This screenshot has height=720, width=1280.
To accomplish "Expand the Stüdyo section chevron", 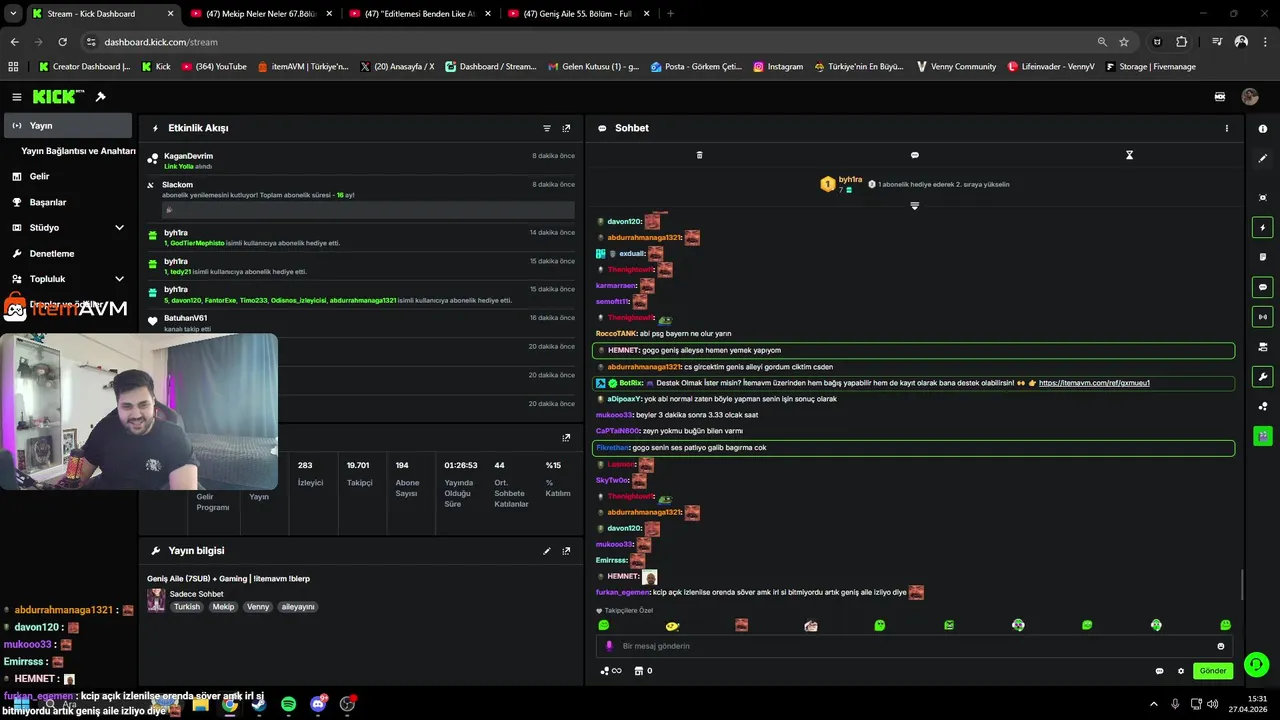I will point(119,228).
